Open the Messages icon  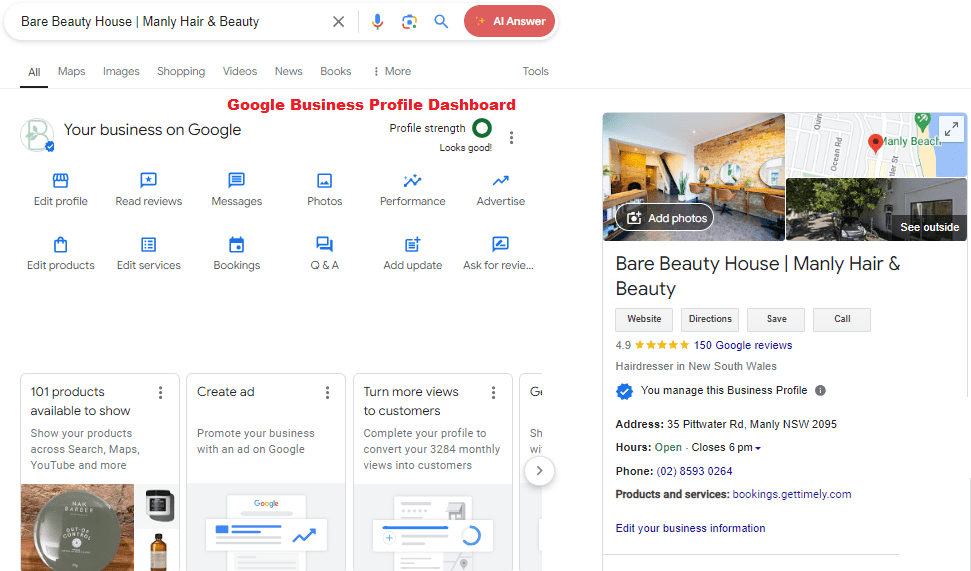click(237, 180)
